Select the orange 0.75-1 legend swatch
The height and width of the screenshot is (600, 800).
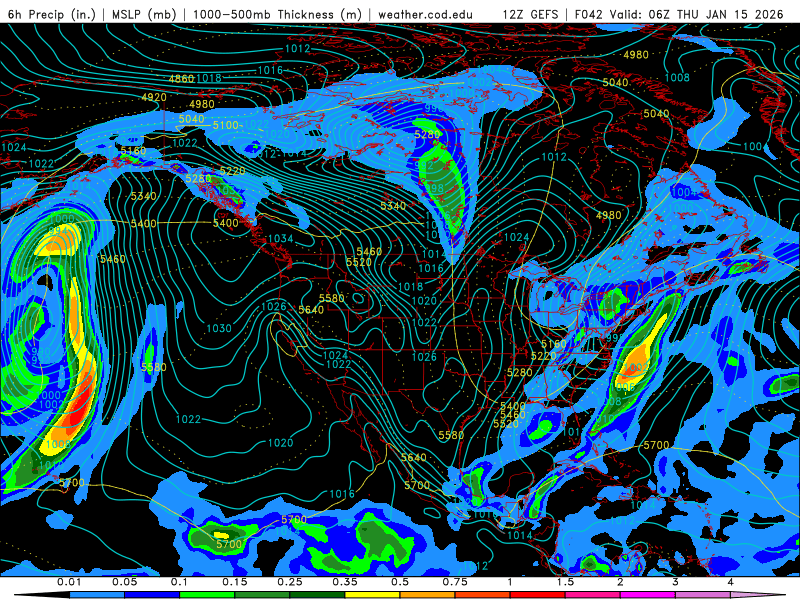click(x=428, y=595)
